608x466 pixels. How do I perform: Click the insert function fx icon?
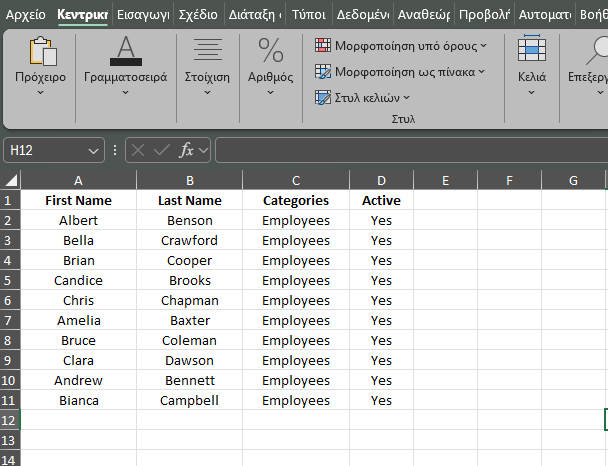tap(186, 150)
